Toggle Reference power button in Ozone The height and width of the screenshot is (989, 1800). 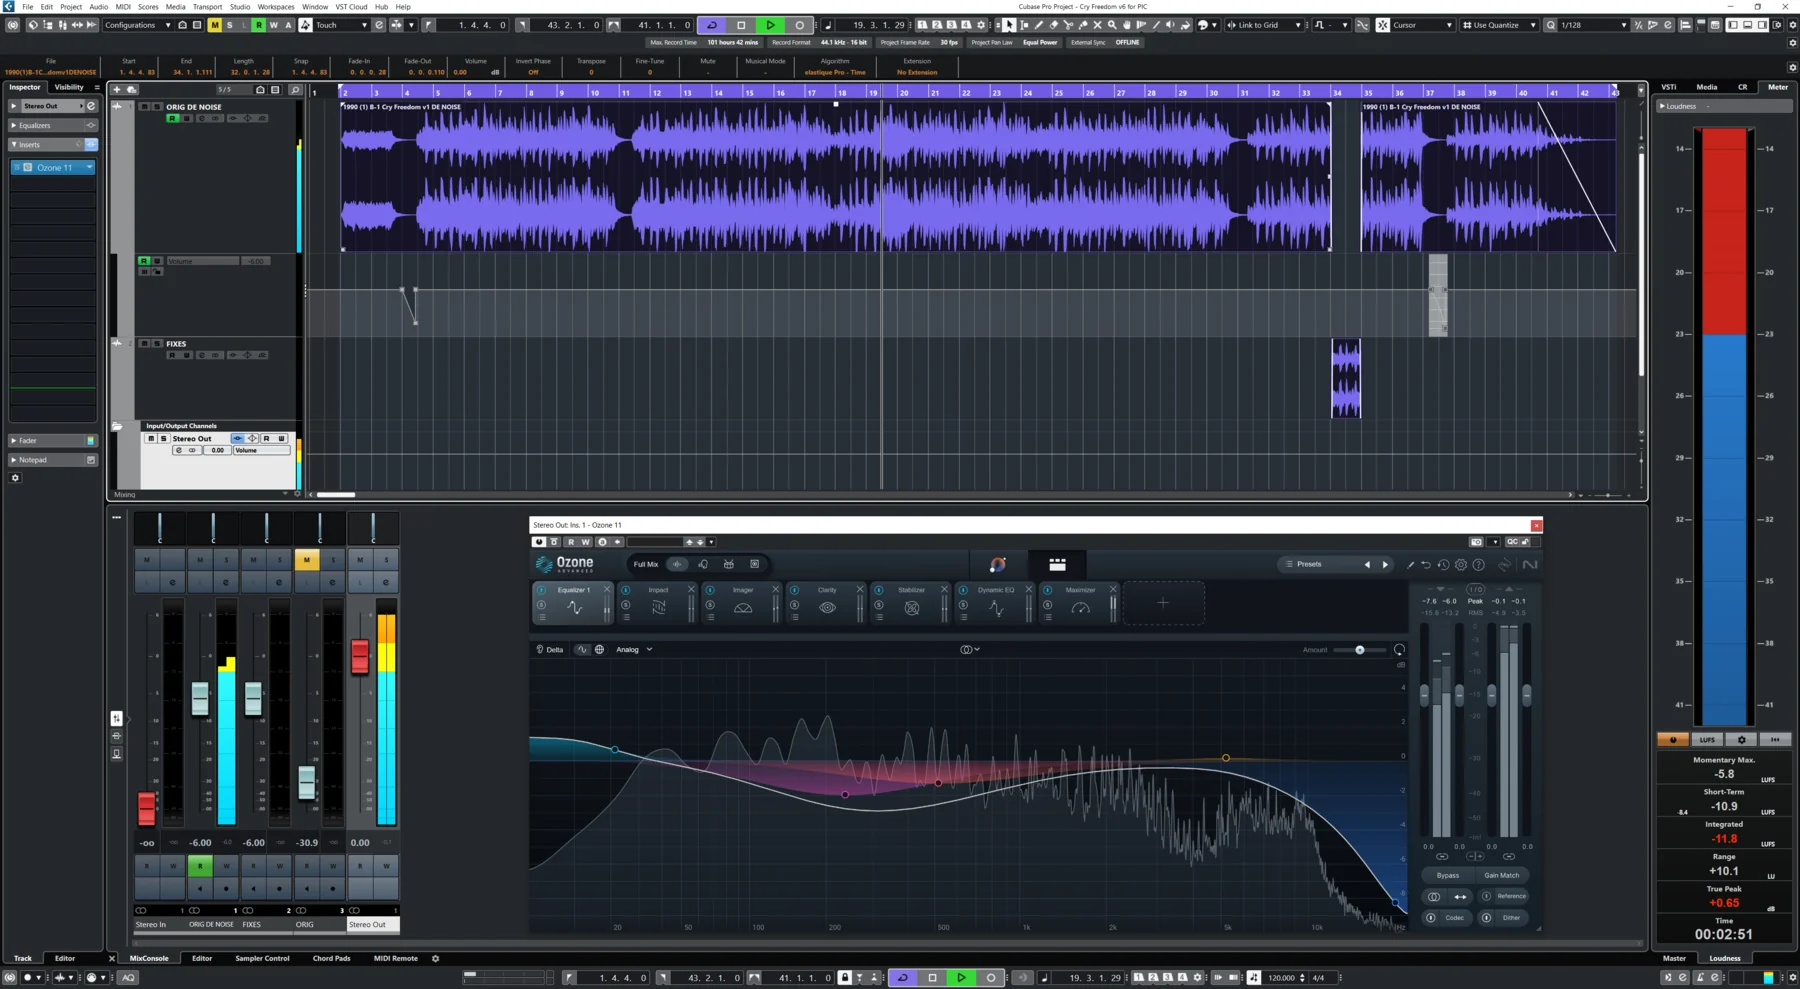[x=1486, y=896]
